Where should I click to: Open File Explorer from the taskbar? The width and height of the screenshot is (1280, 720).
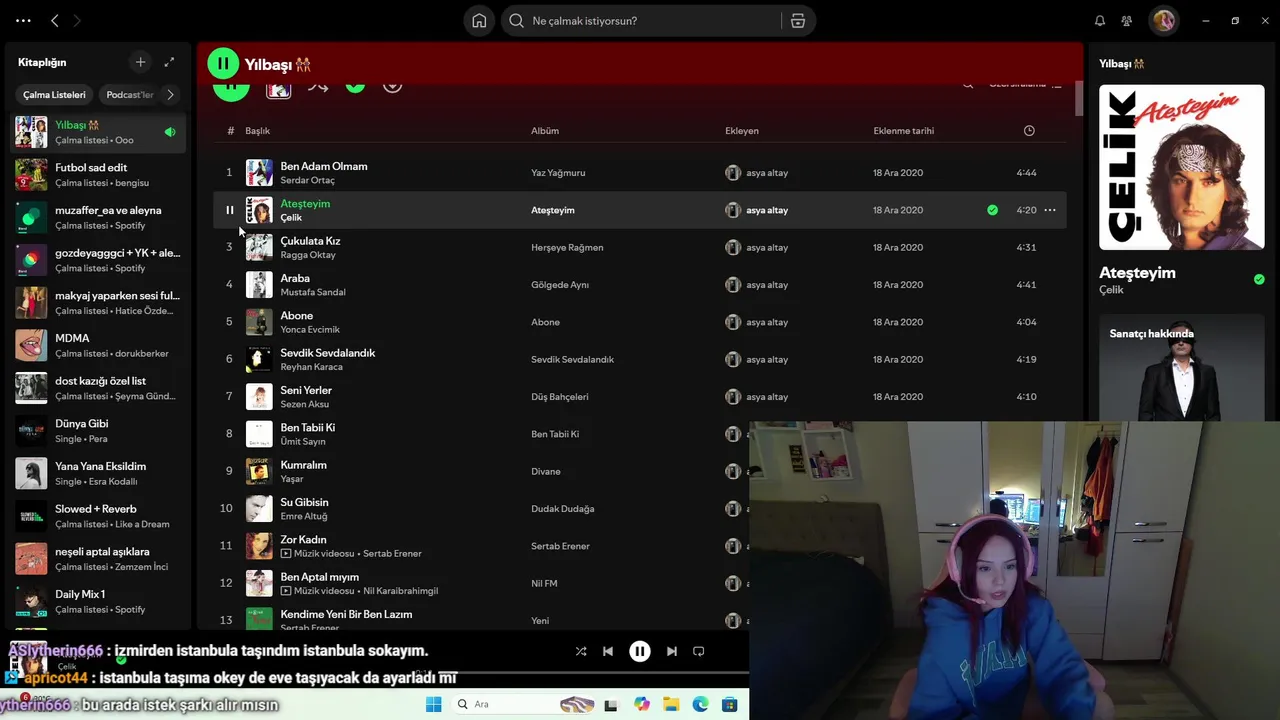pos(671,704)
